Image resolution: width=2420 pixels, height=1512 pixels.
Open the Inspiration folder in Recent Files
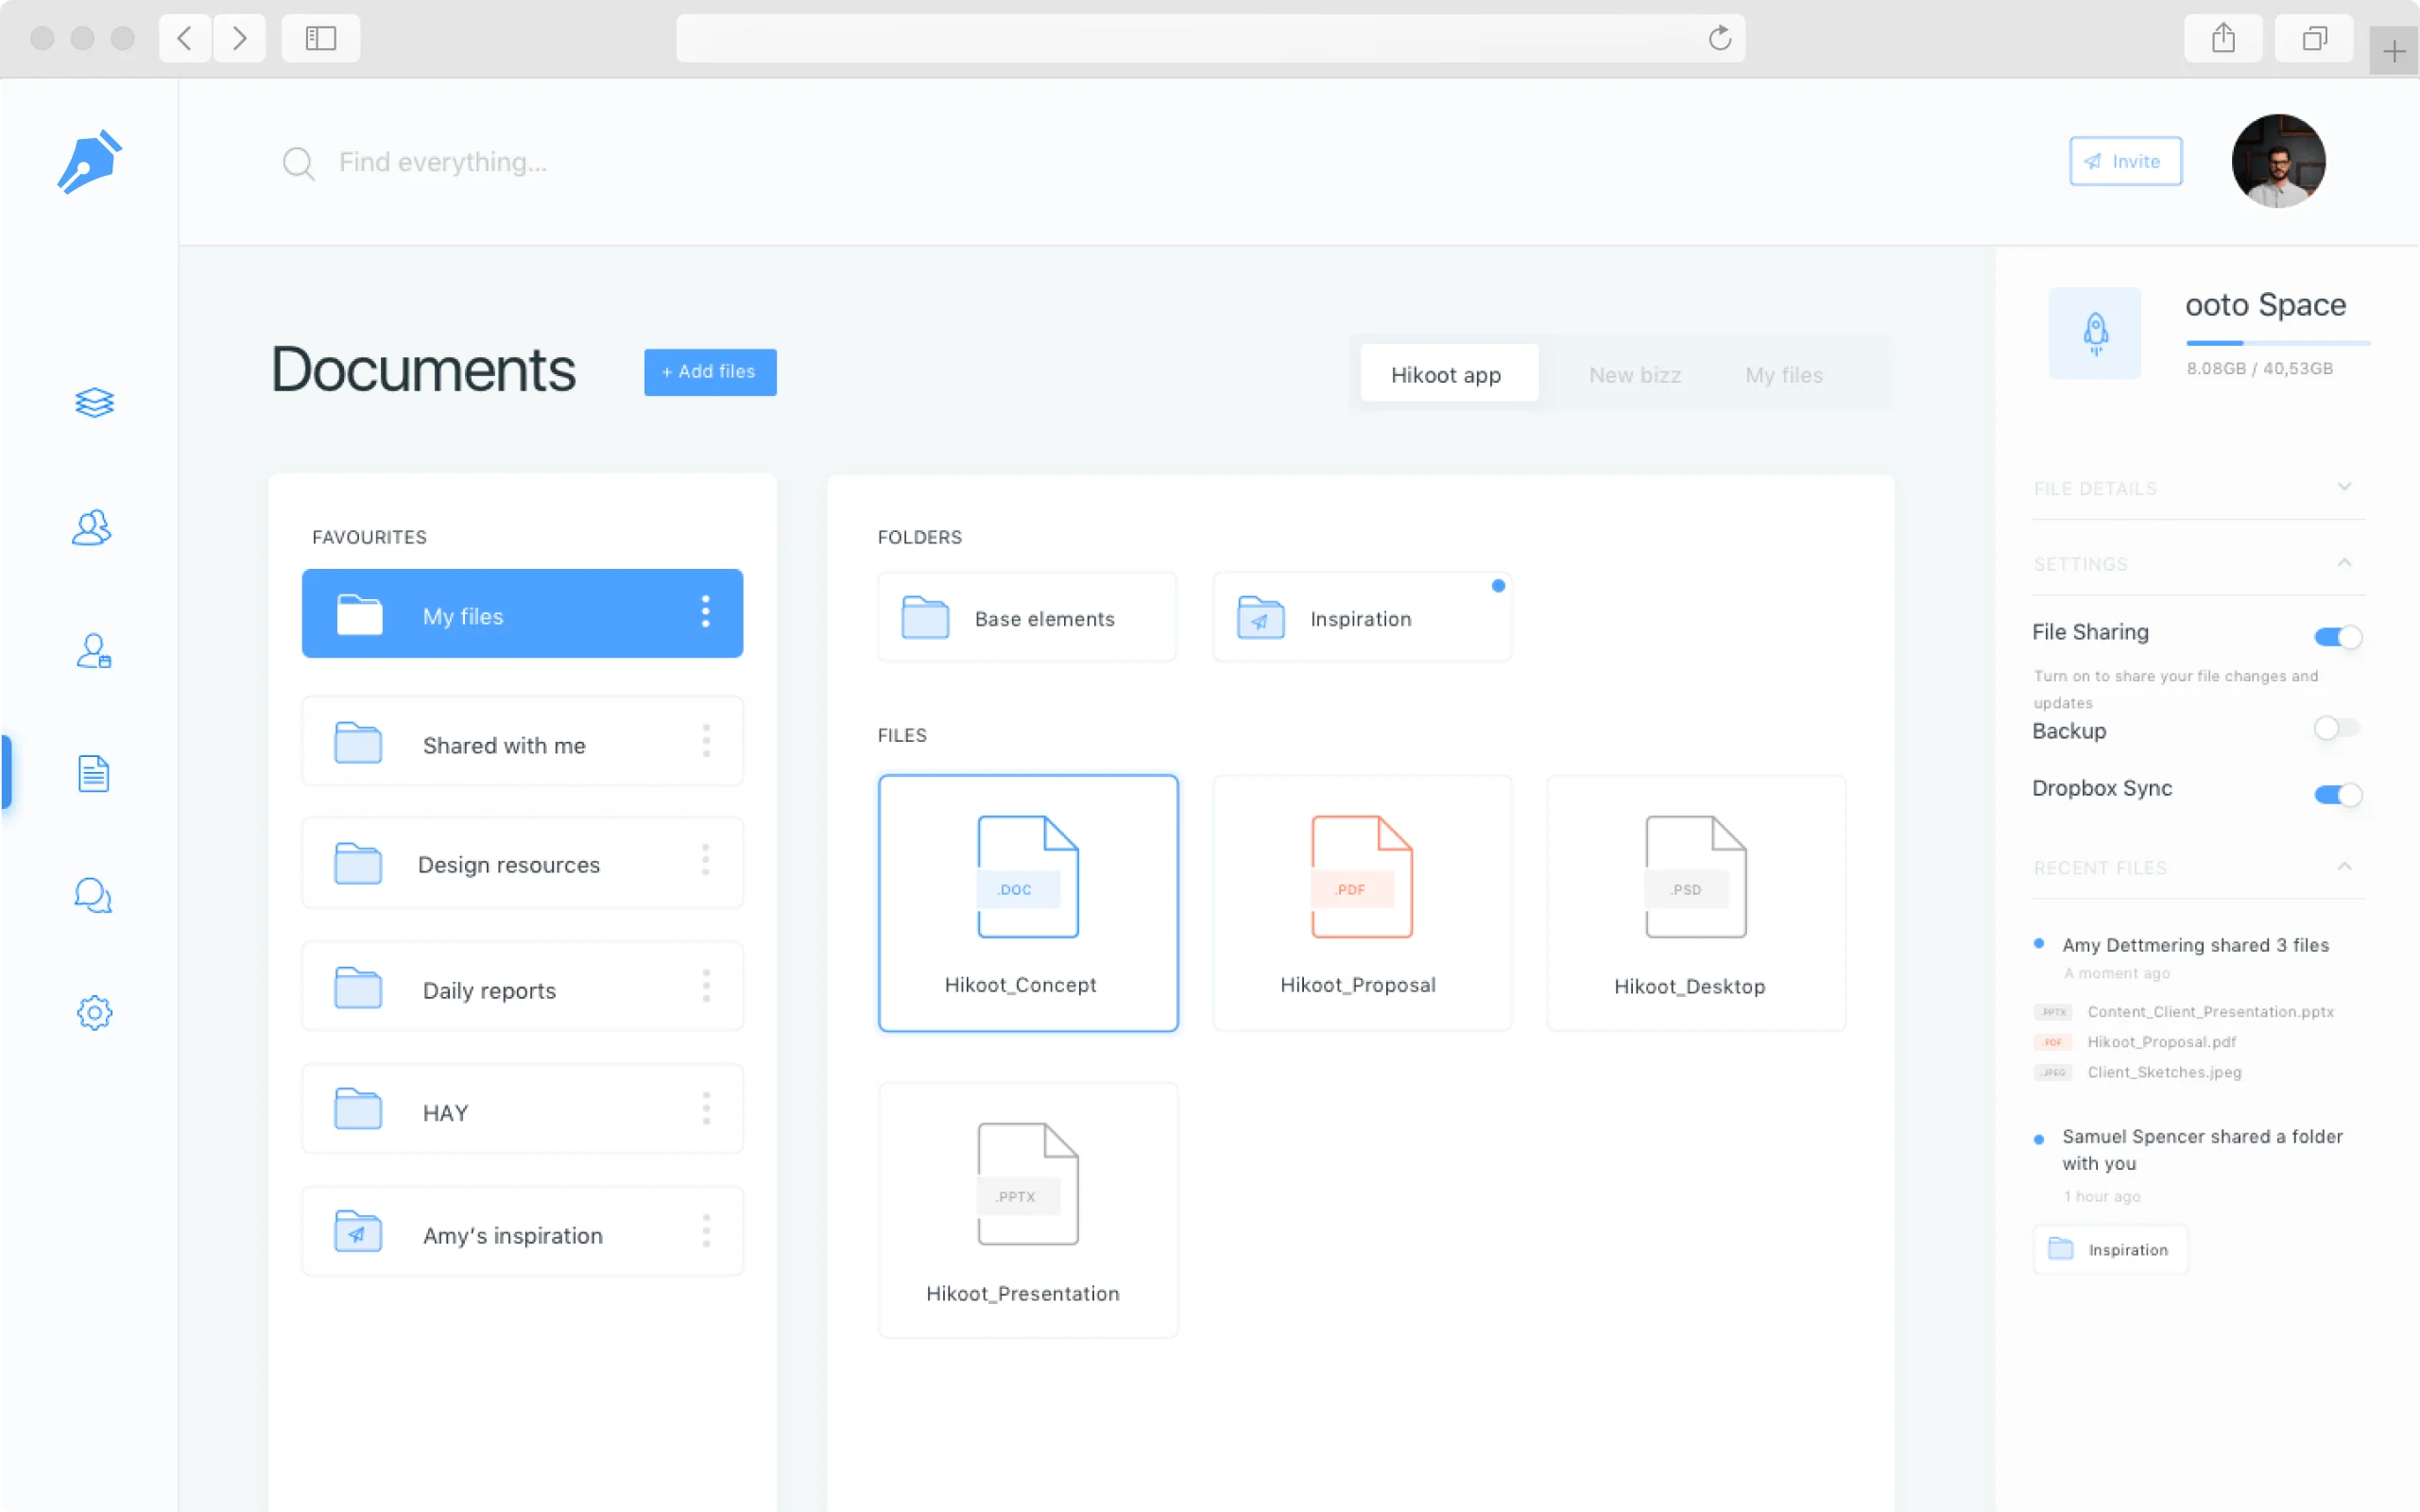2110,1248
